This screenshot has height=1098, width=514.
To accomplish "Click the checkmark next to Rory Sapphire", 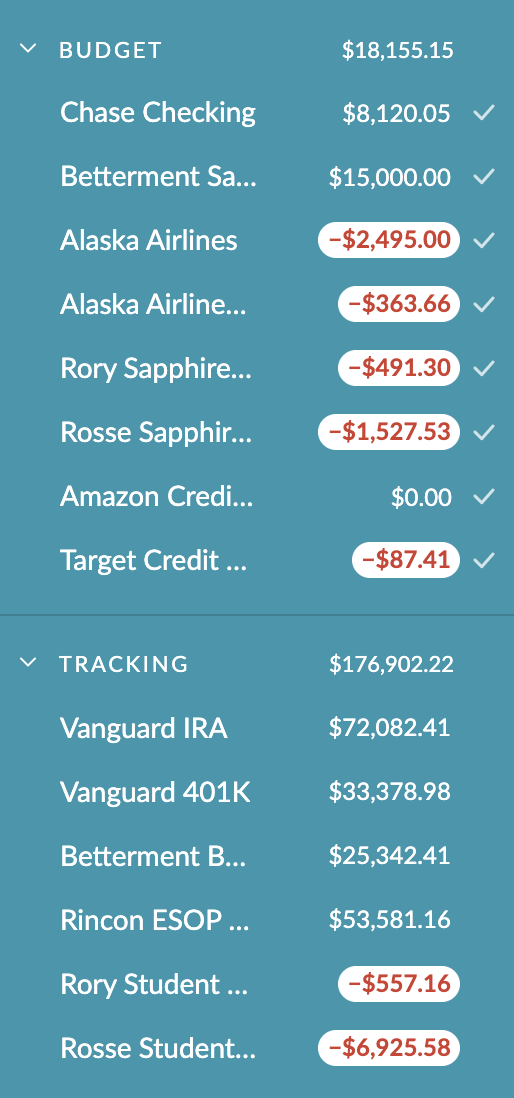I will click(484, 368).
